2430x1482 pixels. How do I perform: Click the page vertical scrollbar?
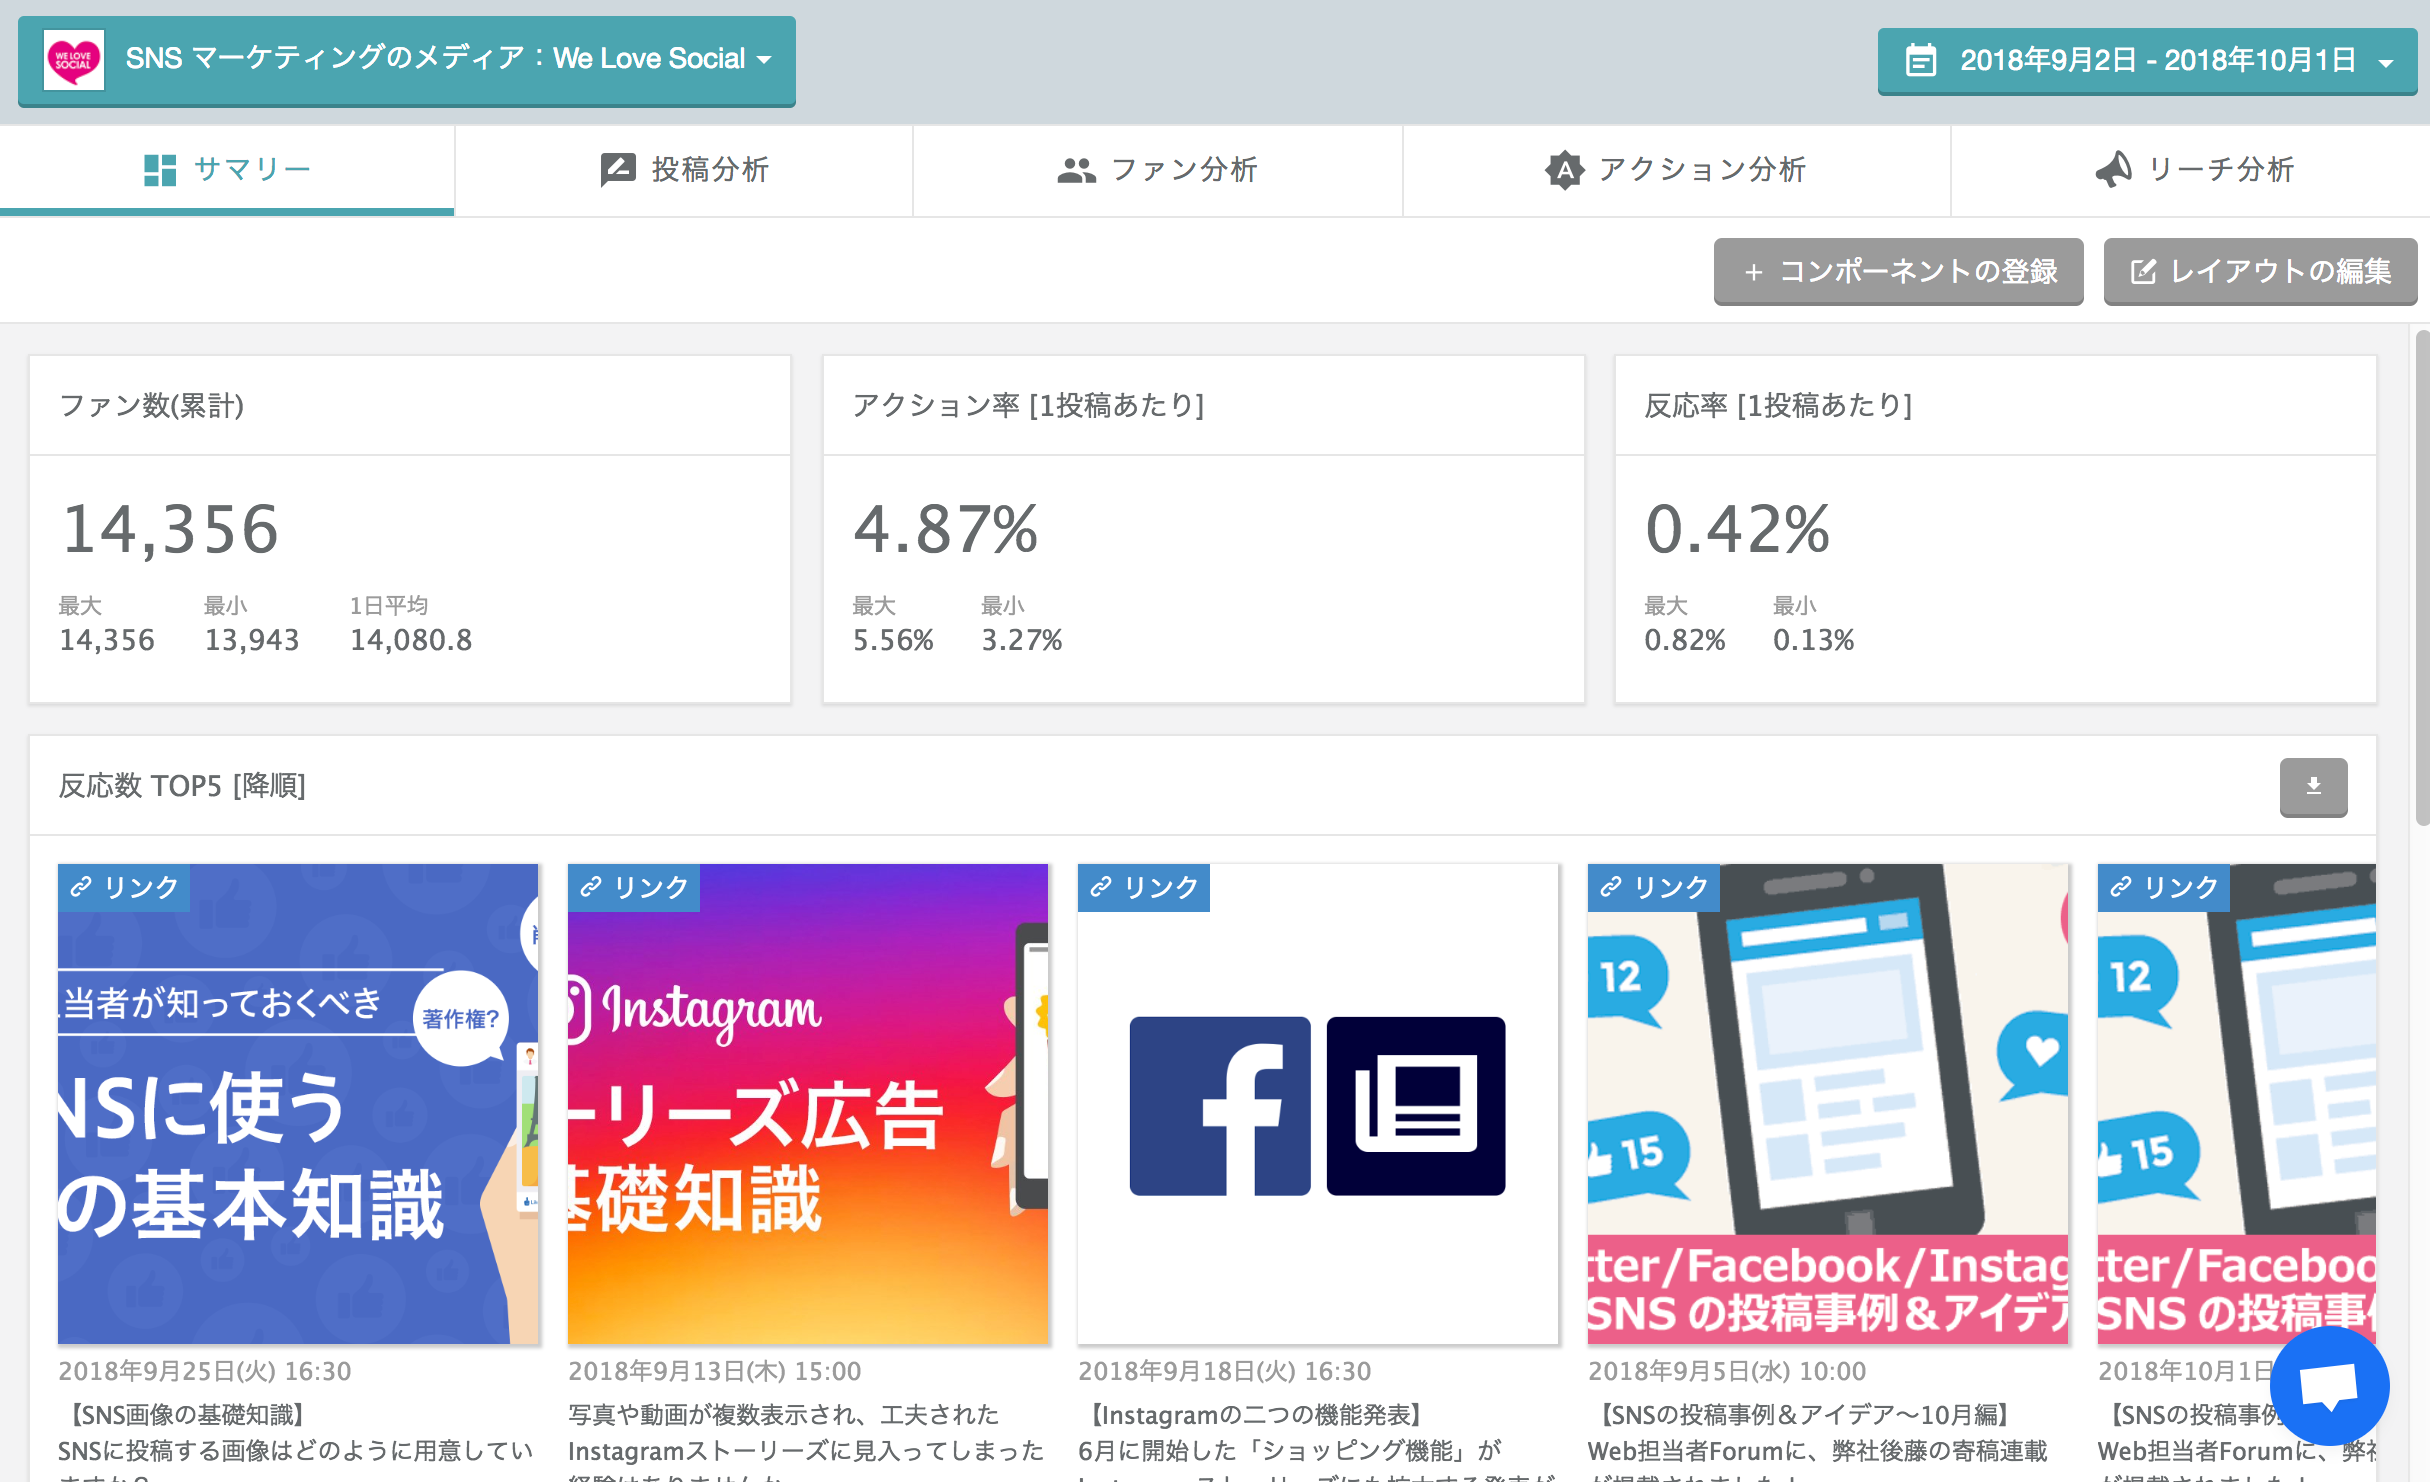pyautogui.click(x=2422, y=578)
